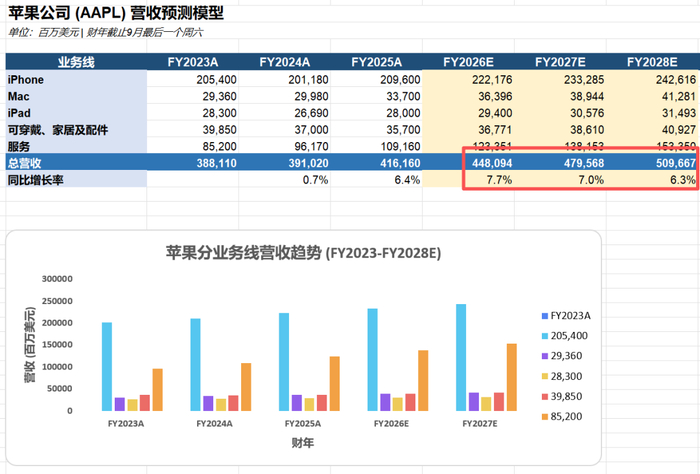Click the chart title text
700x474 pixels.
click(x=304, y=253)
